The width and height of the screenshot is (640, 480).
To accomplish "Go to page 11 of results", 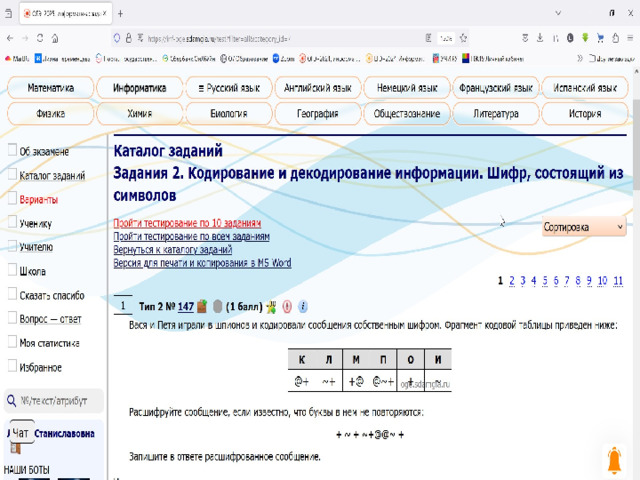I will point(618,280).
